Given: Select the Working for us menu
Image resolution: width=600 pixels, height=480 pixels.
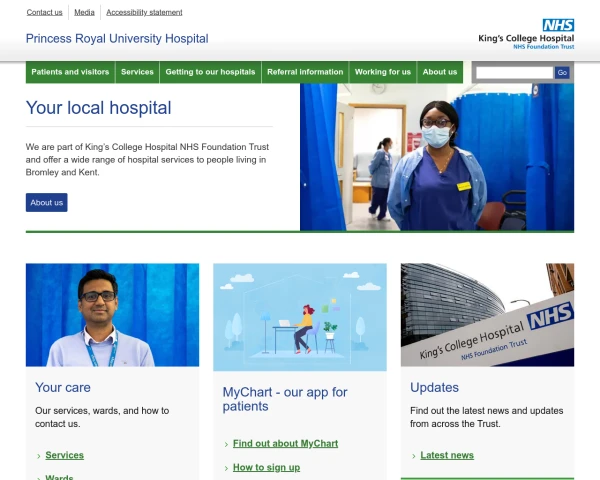Looking at the screenshot, I should pos(383,72).
